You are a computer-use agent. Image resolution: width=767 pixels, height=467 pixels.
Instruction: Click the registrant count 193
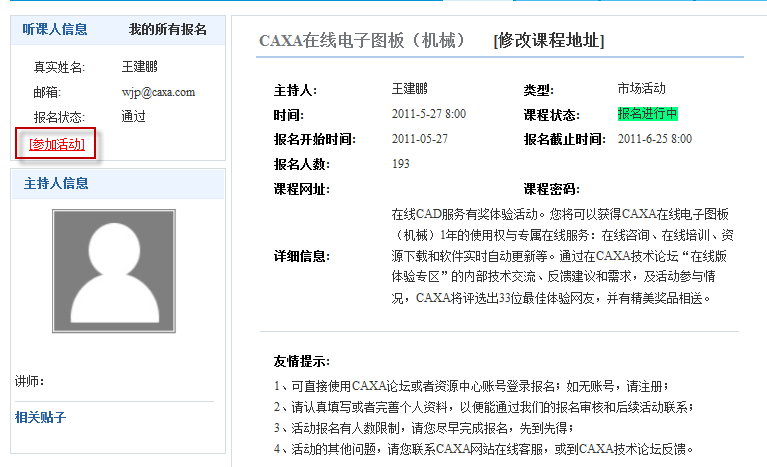(401, 164)
